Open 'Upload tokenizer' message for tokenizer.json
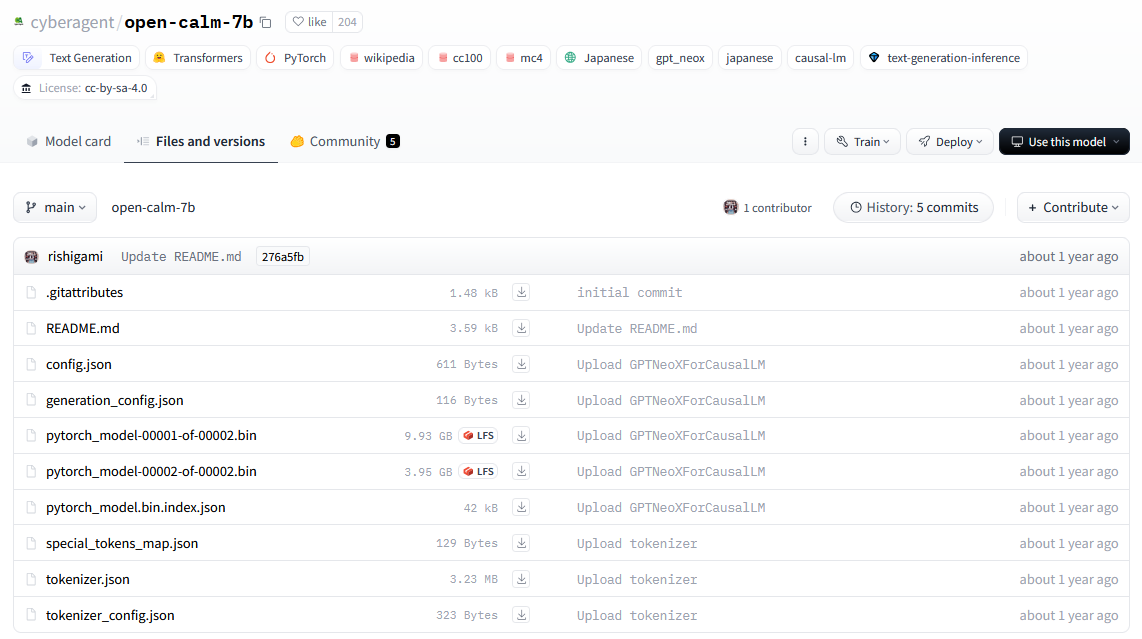1142x639 pixels. [637, 579]
